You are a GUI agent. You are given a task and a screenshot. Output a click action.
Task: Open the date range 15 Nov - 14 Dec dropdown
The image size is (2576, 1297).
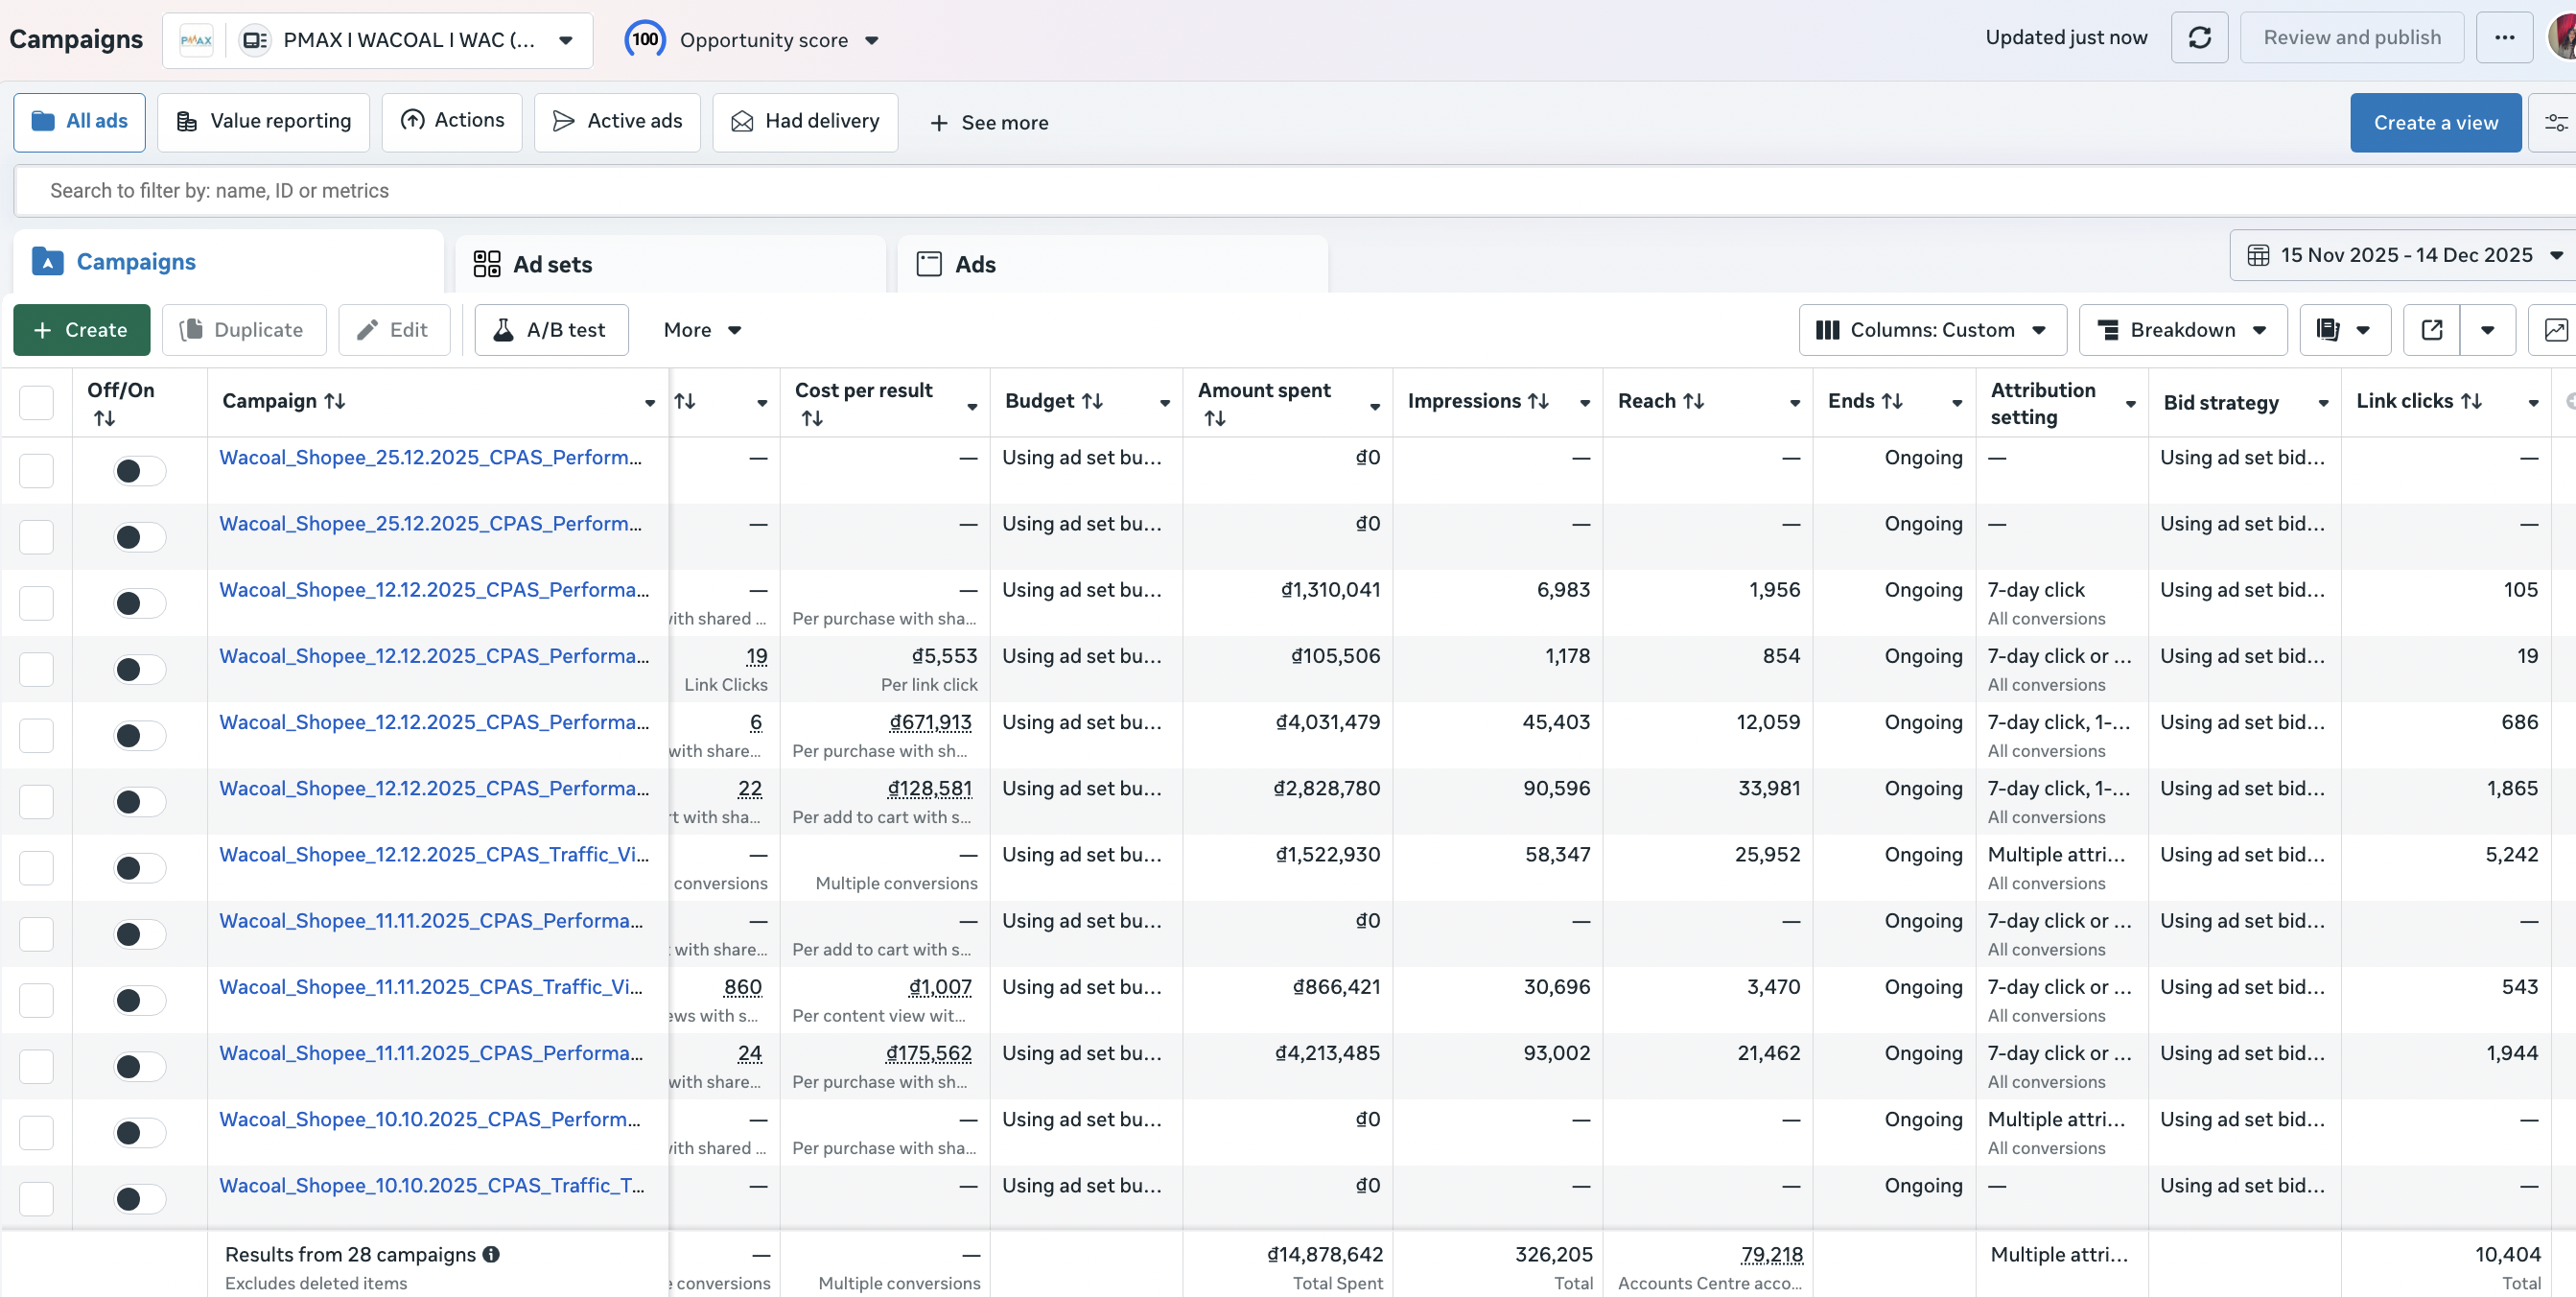tap(2404, 255)
